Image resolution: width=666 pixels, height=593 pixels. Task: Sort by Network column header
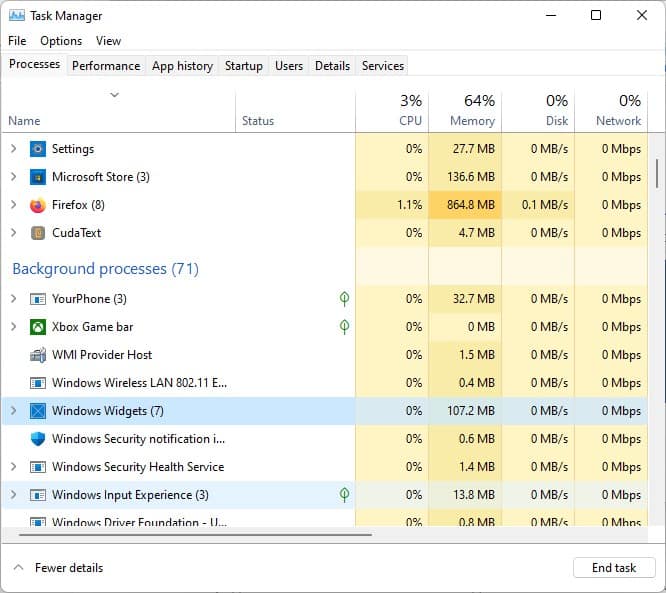click(611, 110)
